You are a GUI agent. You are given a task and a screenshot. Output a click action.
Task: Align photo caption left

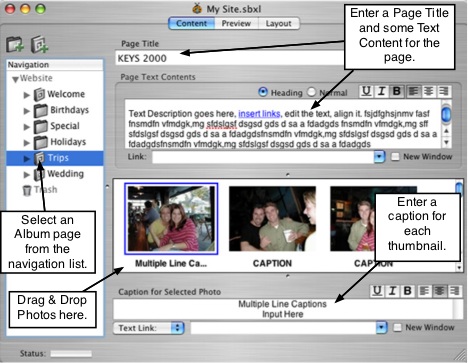(424, 291)
